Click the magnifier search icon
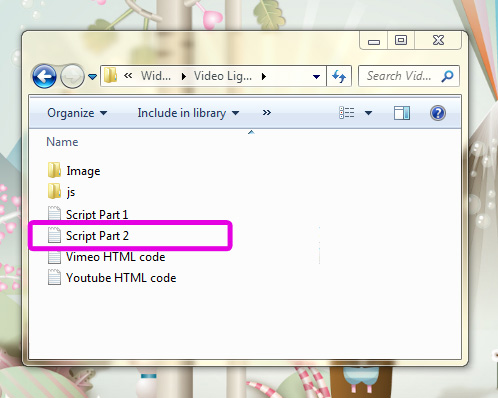 [x=447, y=76]
